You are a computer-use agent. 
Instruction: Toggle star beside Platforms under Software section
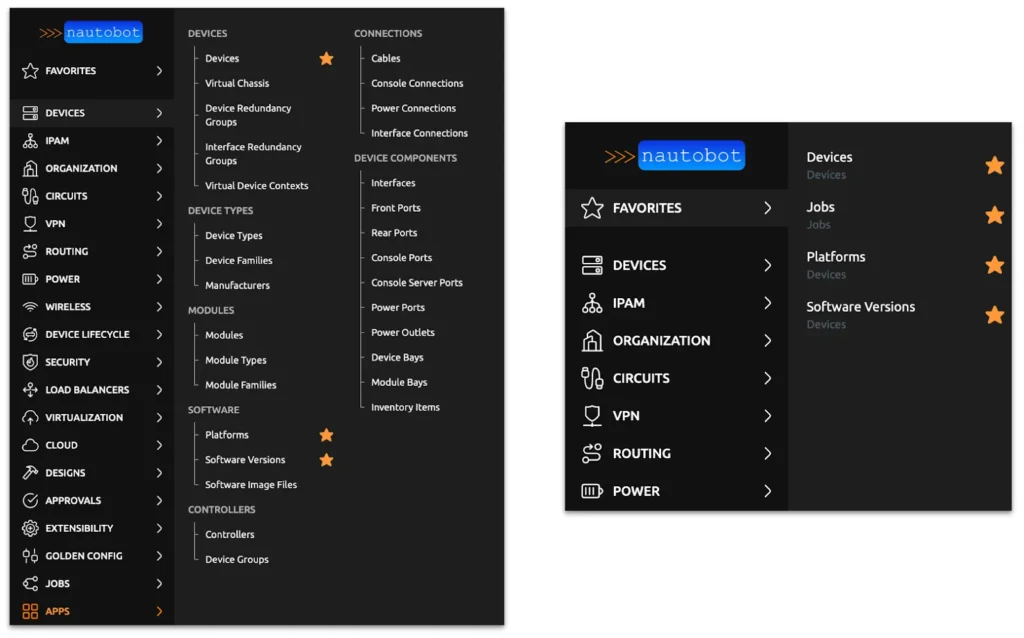click(326, 435)
